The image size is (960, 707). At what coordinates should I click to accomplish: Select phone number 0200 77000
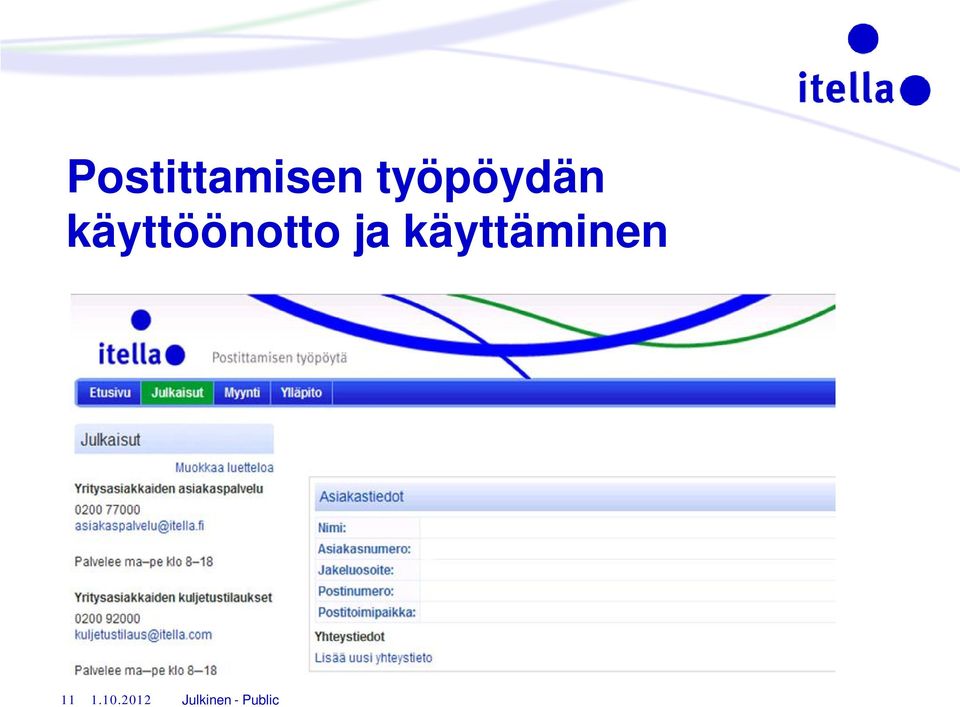[x=107, y=510]
